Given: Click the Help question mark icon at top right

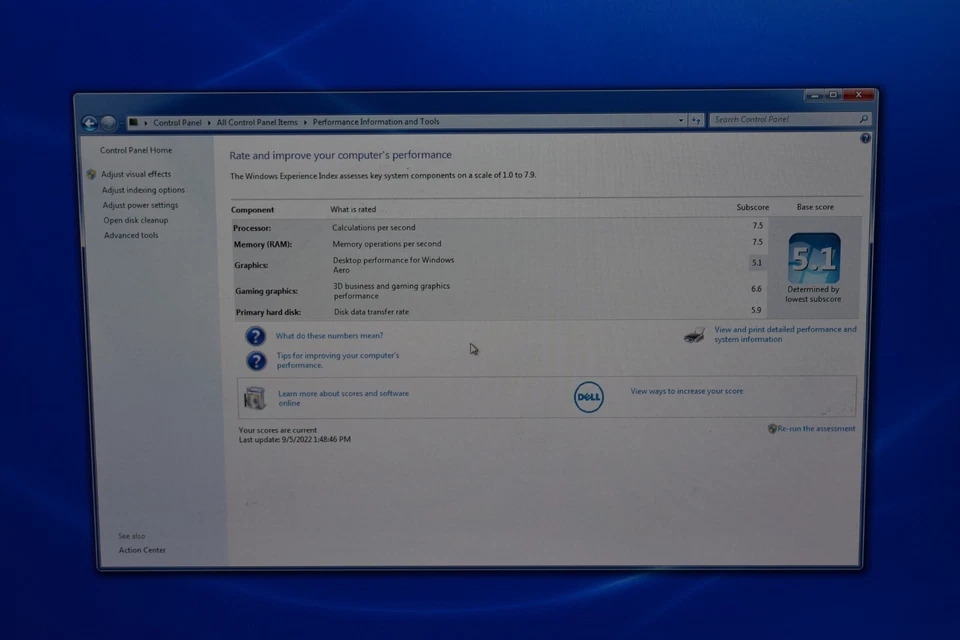Looking at the screenshot, I should 865,139.
